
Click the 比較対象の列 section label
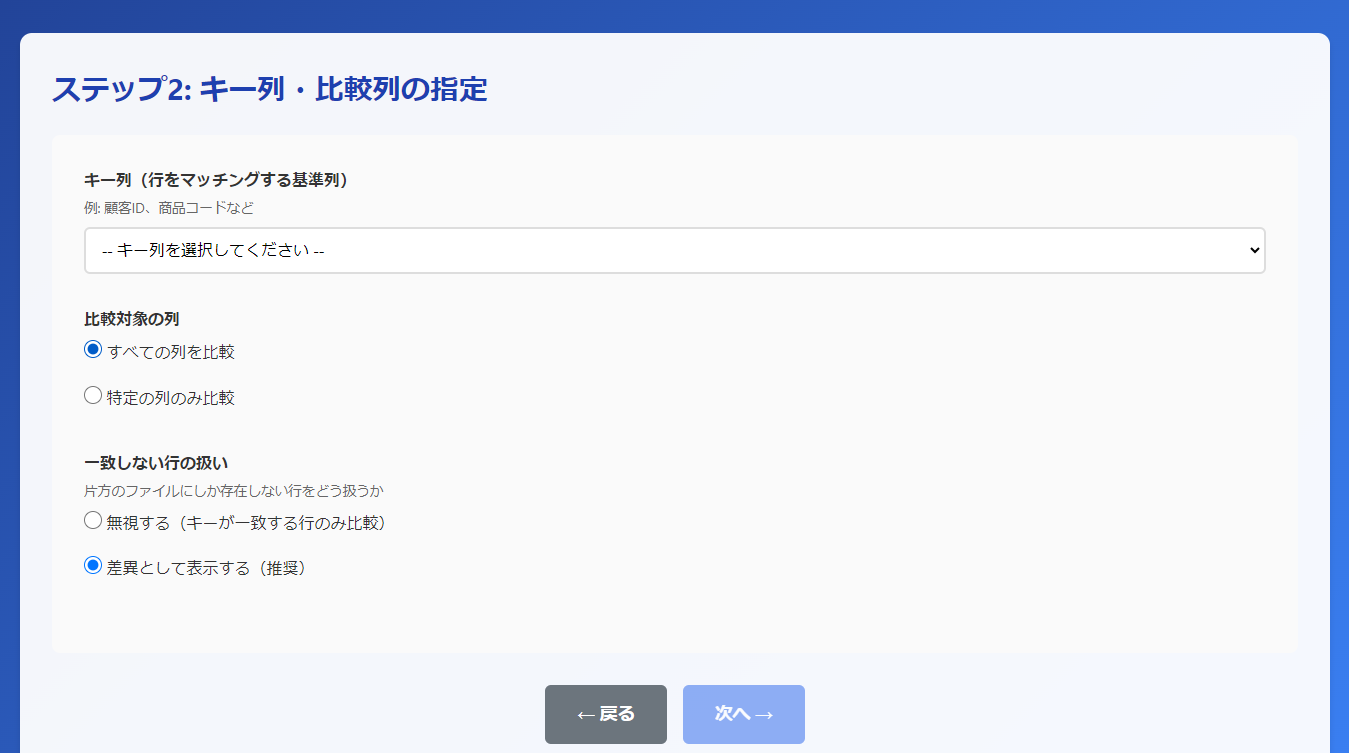point(131,319)
